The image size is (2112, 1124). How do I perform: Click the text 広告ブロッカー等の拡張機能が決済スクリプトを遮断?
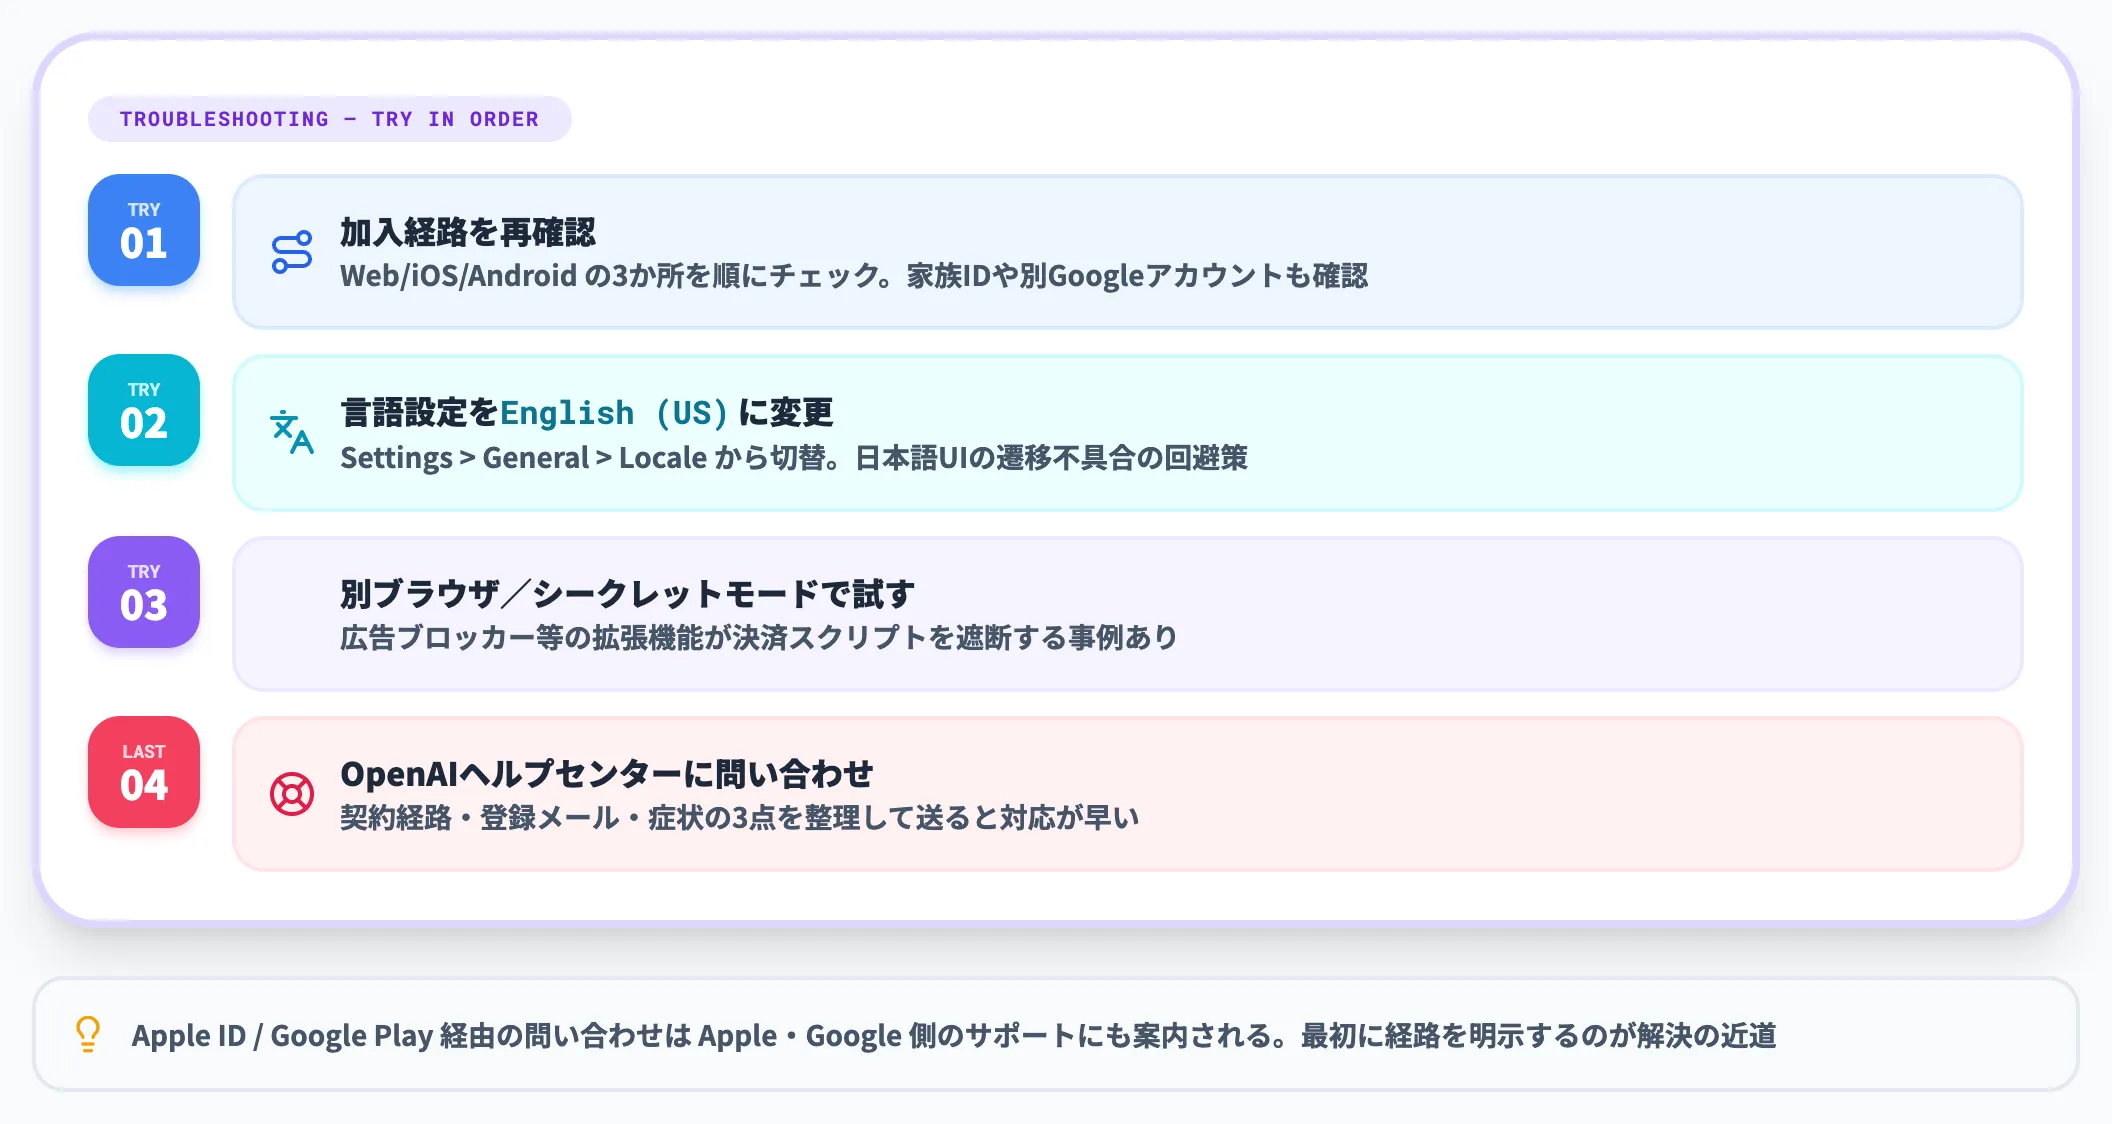[x=674, y=637]
